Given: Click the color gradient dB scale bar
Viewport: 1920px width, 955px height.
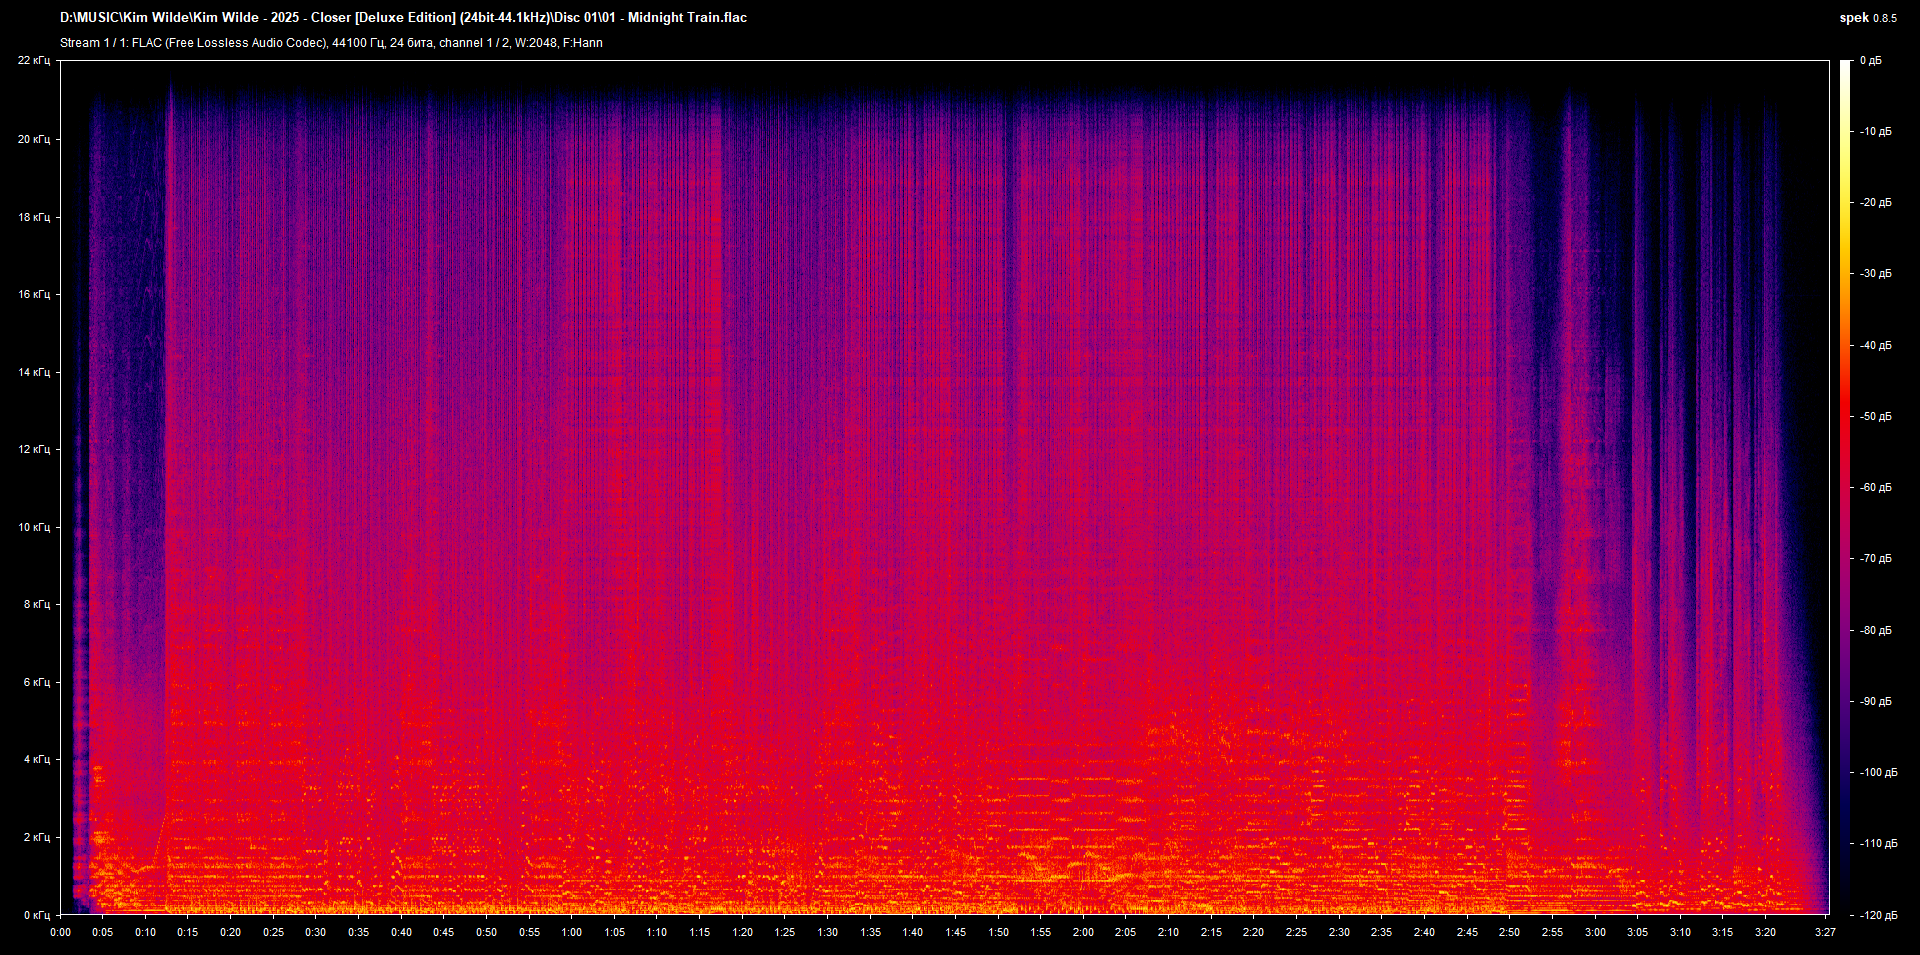Looking at the screenshot, I should [1845, 487].
